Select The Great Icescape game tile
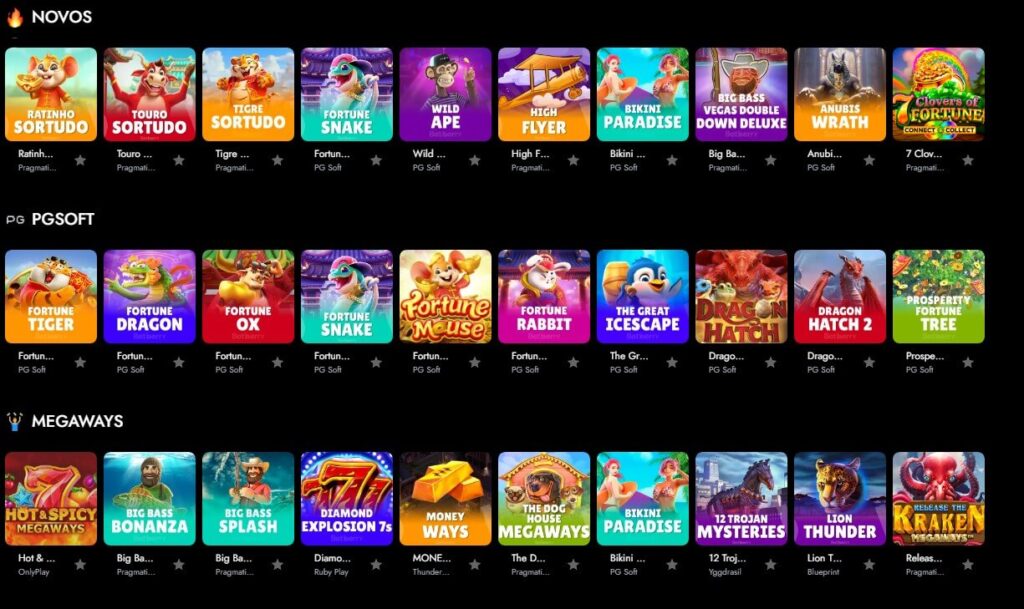The width and height of the screenshot is (1024, 609). tap(643, 296)
